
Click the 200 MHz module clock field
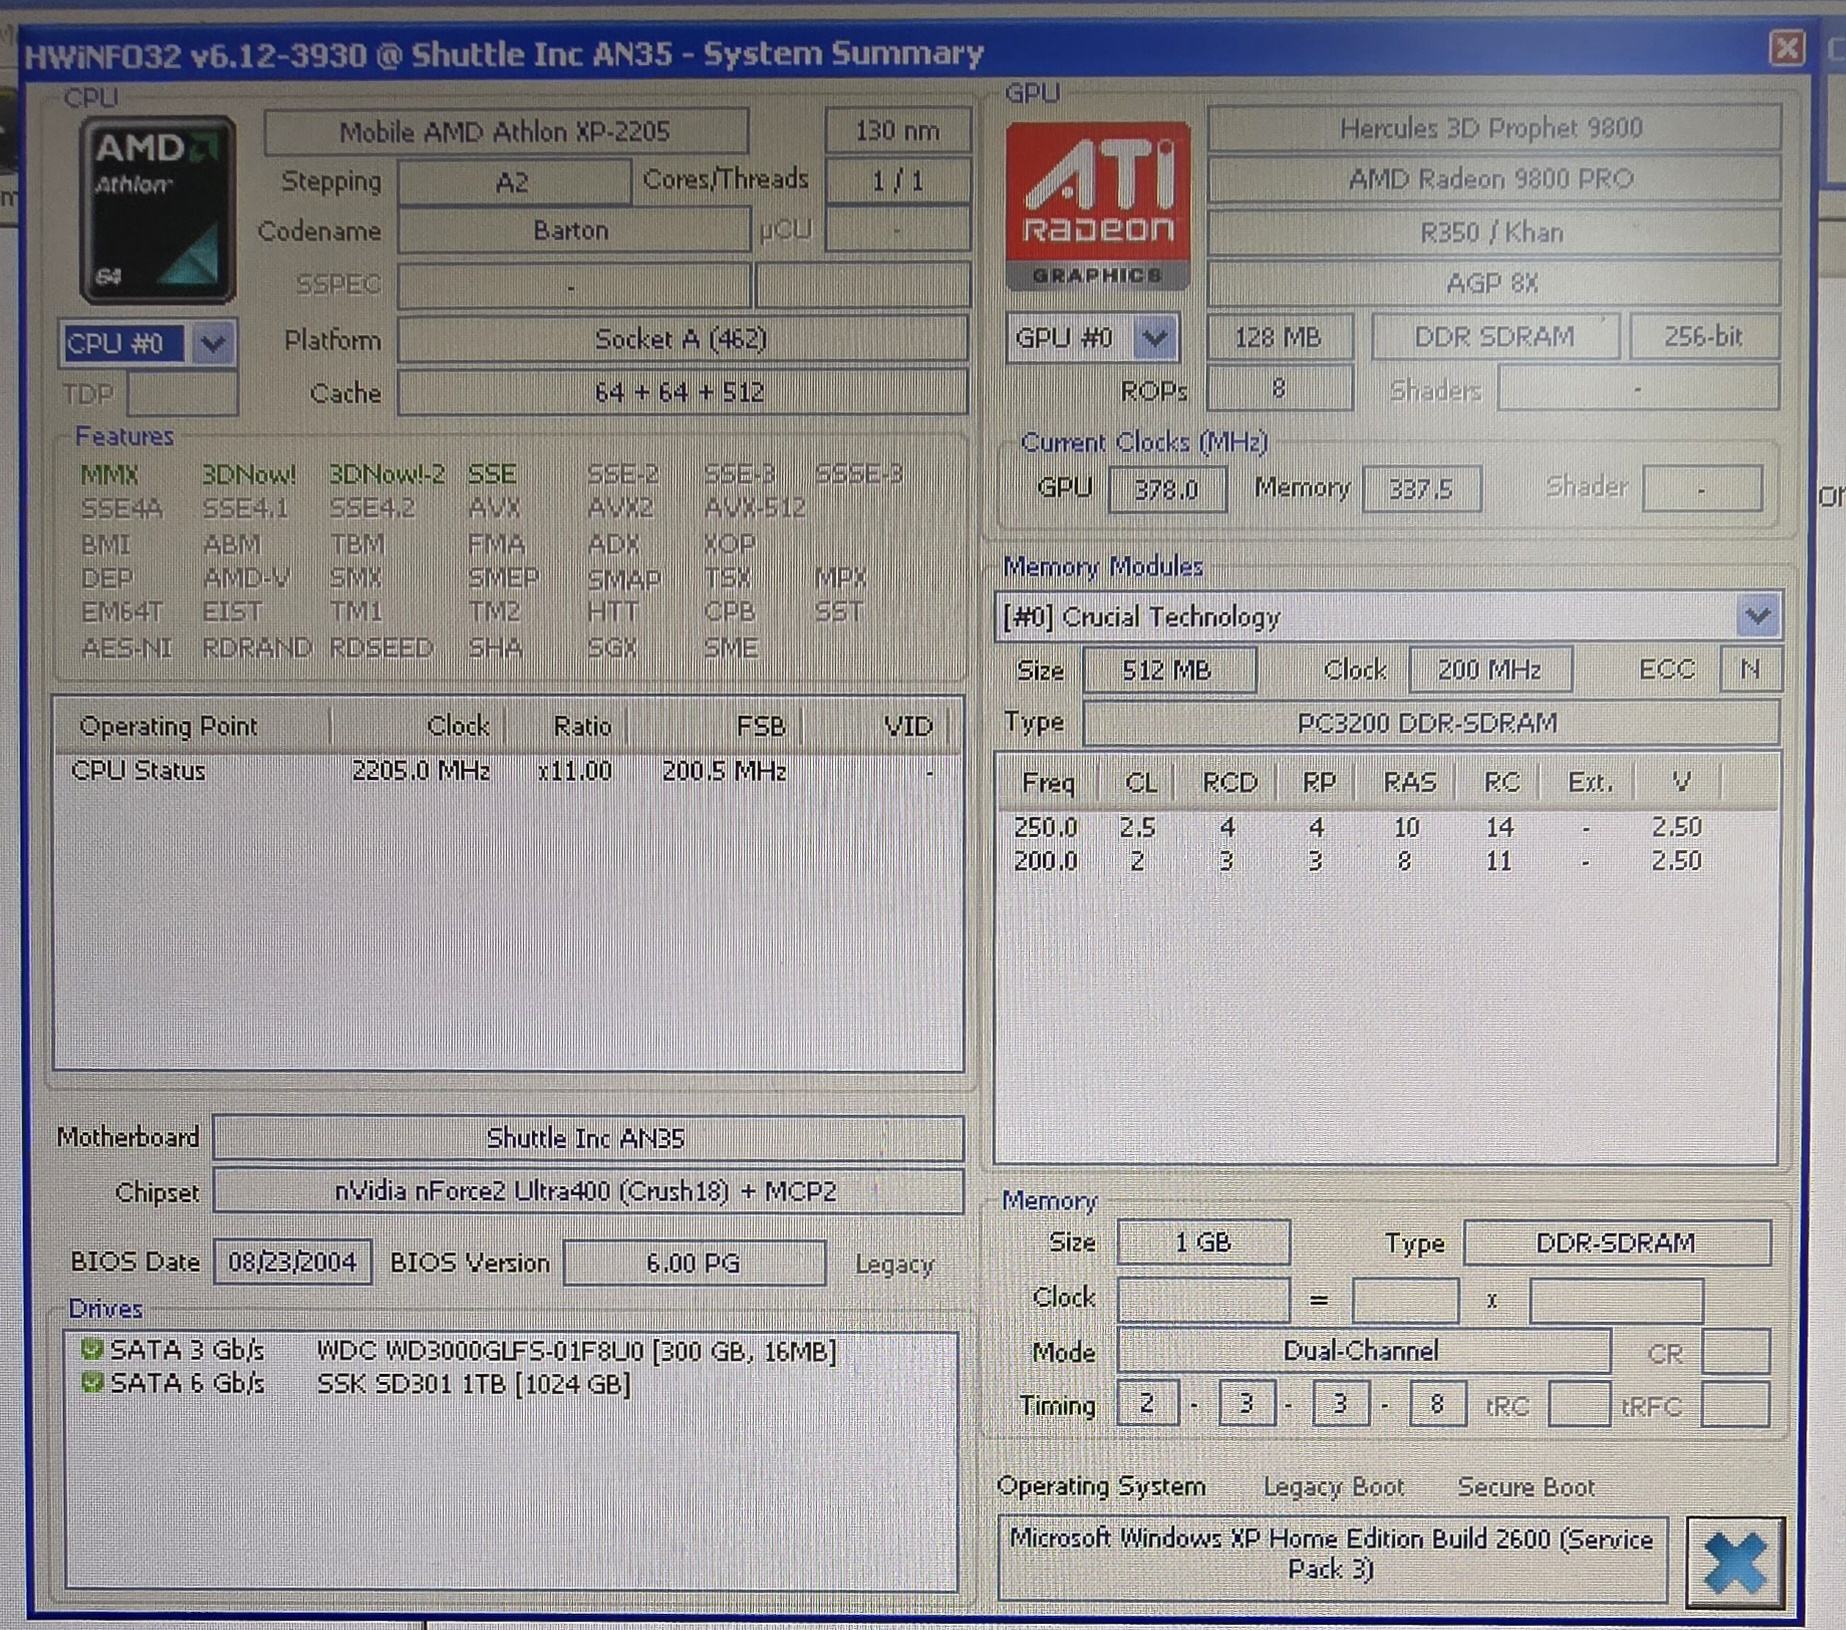(1490, 669)
